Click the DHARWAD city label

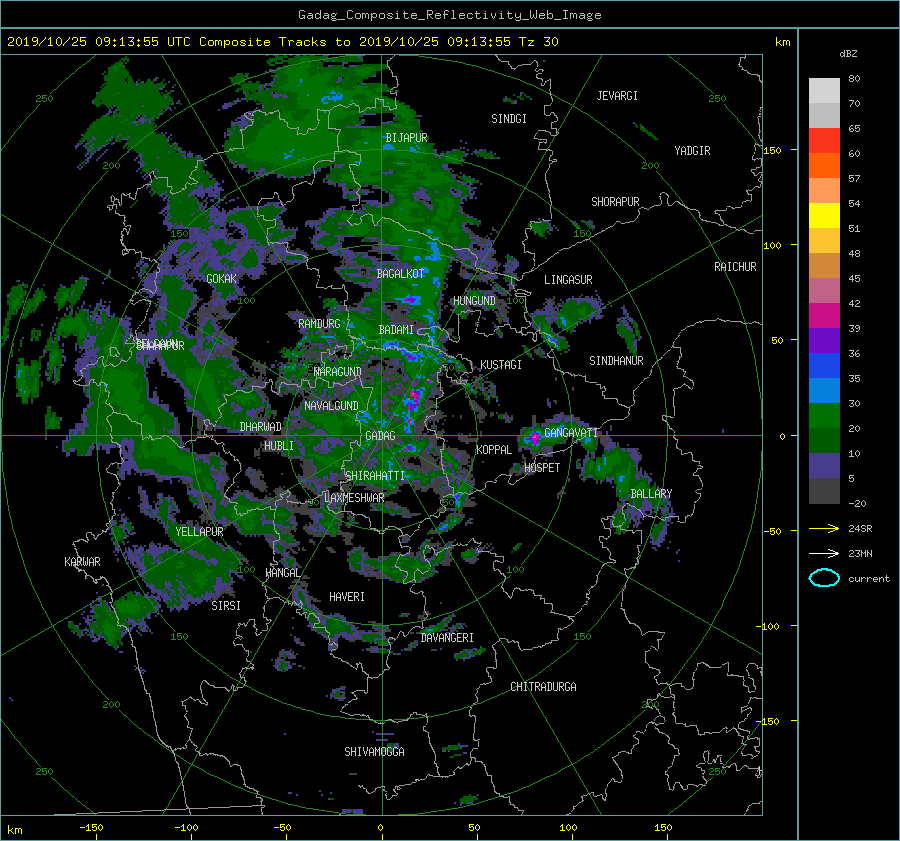click(x=261, y=427)
